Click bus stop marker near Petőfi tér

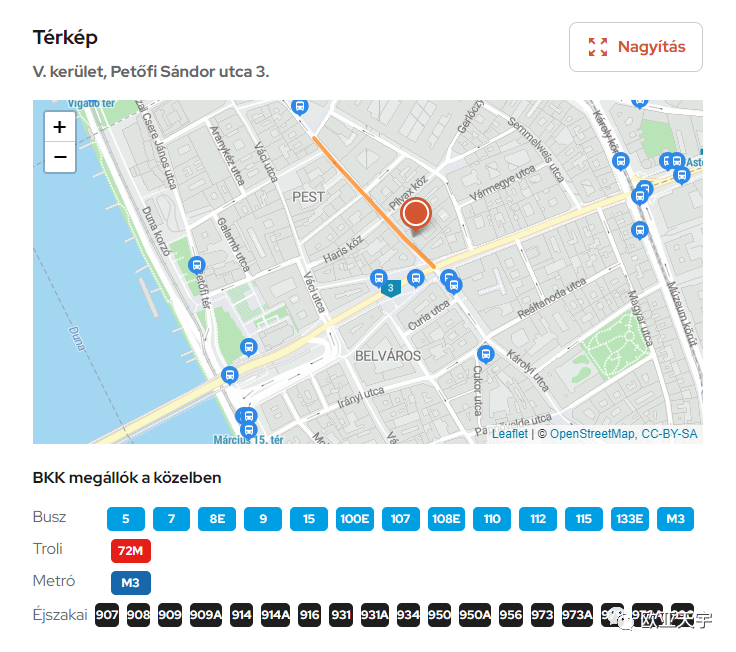click(197, 266)
